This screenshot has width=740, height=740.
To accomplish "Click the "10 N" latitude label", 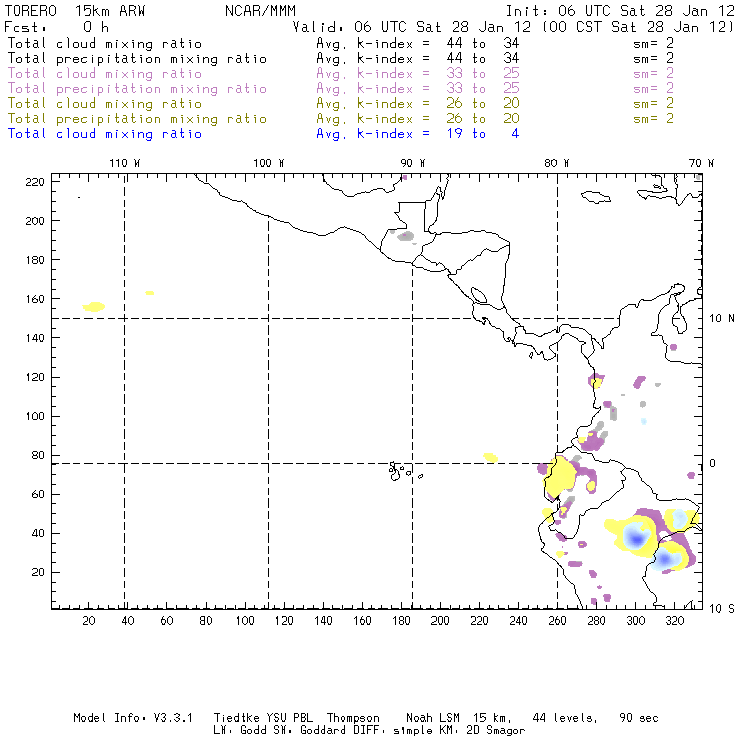I will (722, 319).
